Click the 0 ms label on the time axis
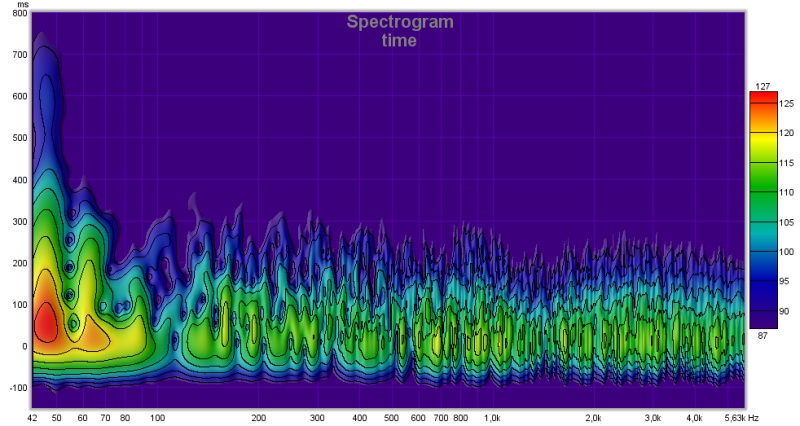The image size is (800, 426). coord(24,346)
